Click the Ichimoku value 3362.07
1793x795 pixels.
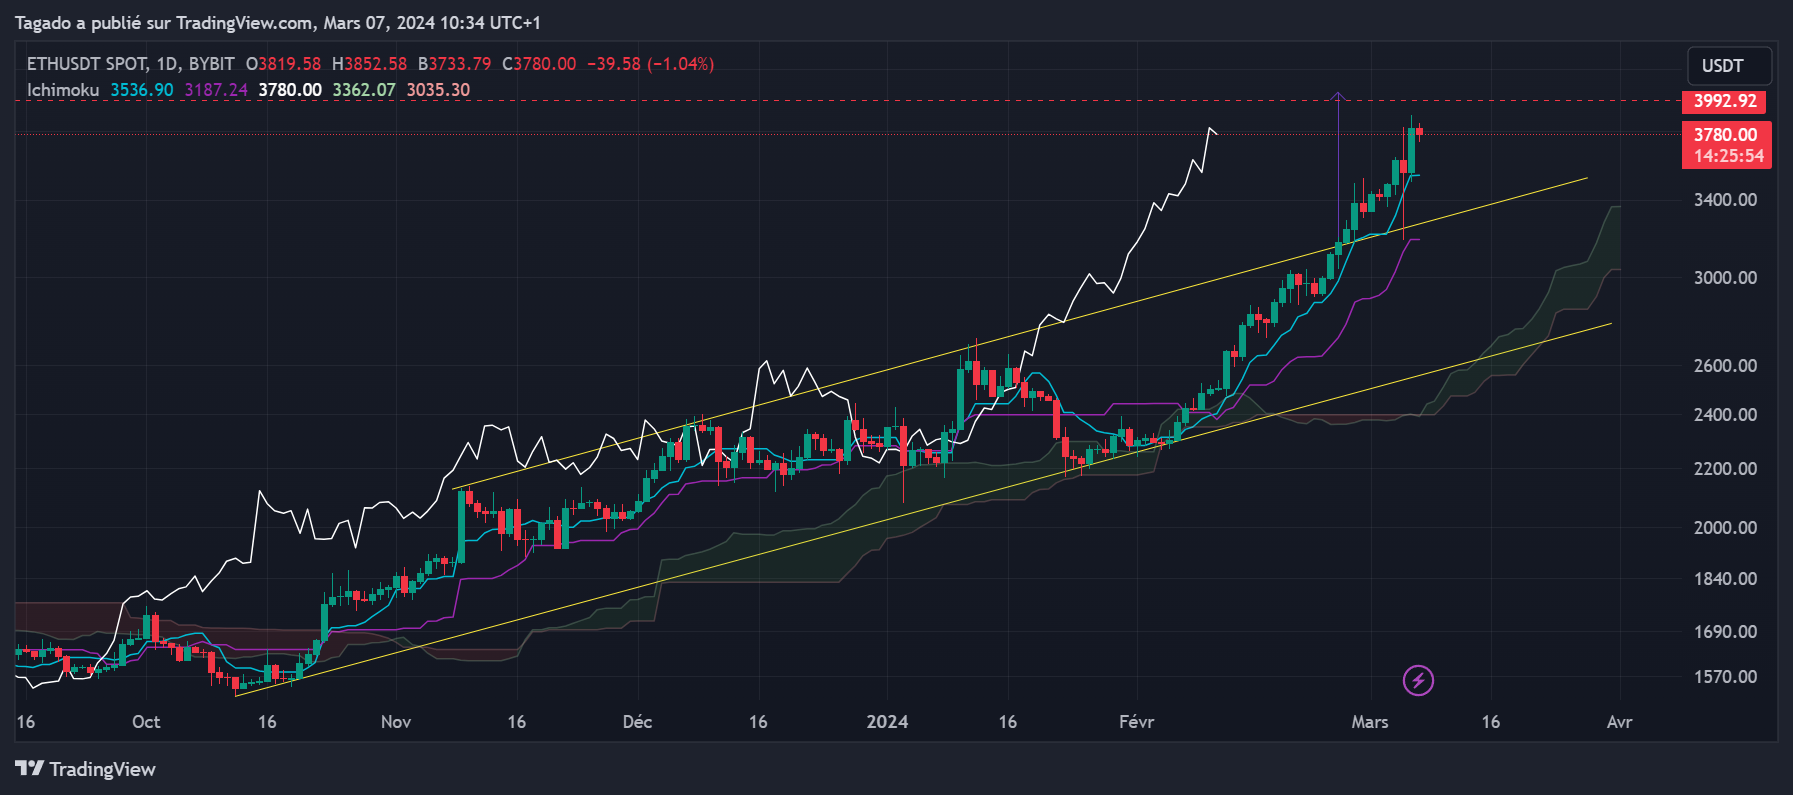(364, 90)
